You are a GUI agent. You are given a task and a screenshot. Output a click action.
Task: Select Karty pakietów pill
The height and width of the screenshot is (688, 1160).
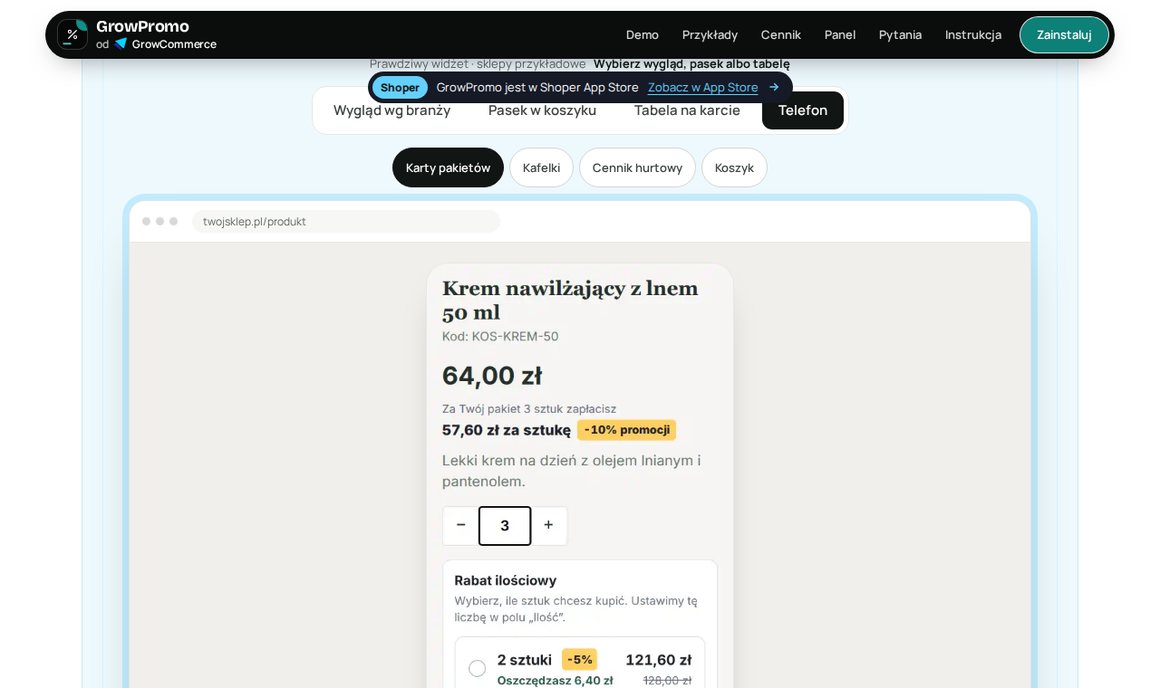tap(448, 168)
